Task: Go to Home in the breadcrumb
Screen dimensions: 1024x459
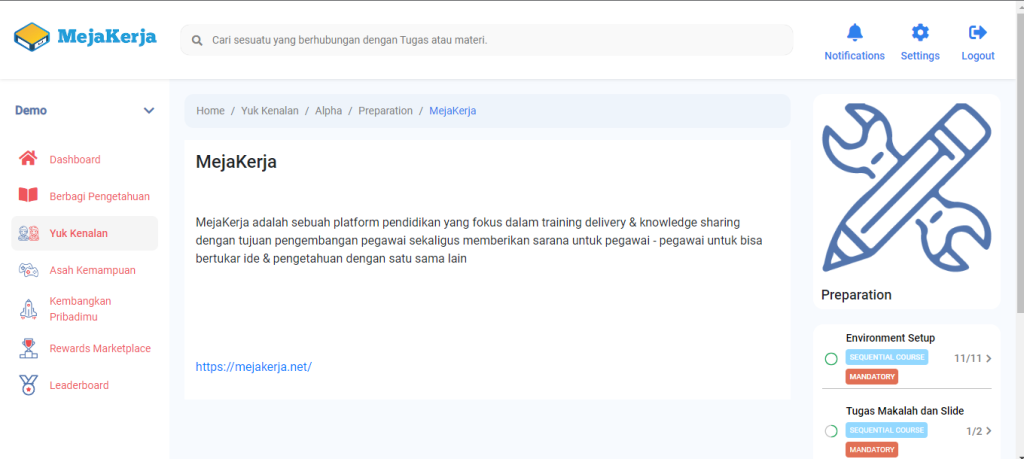Action: point(210,110)
